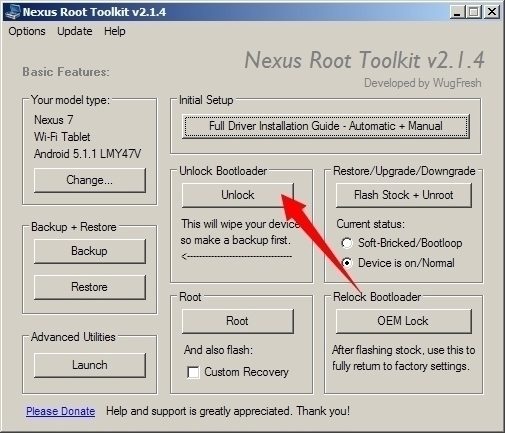The image size is (505, 433).
Task: Click the OEM Lock button
Action: click(404, 321)
